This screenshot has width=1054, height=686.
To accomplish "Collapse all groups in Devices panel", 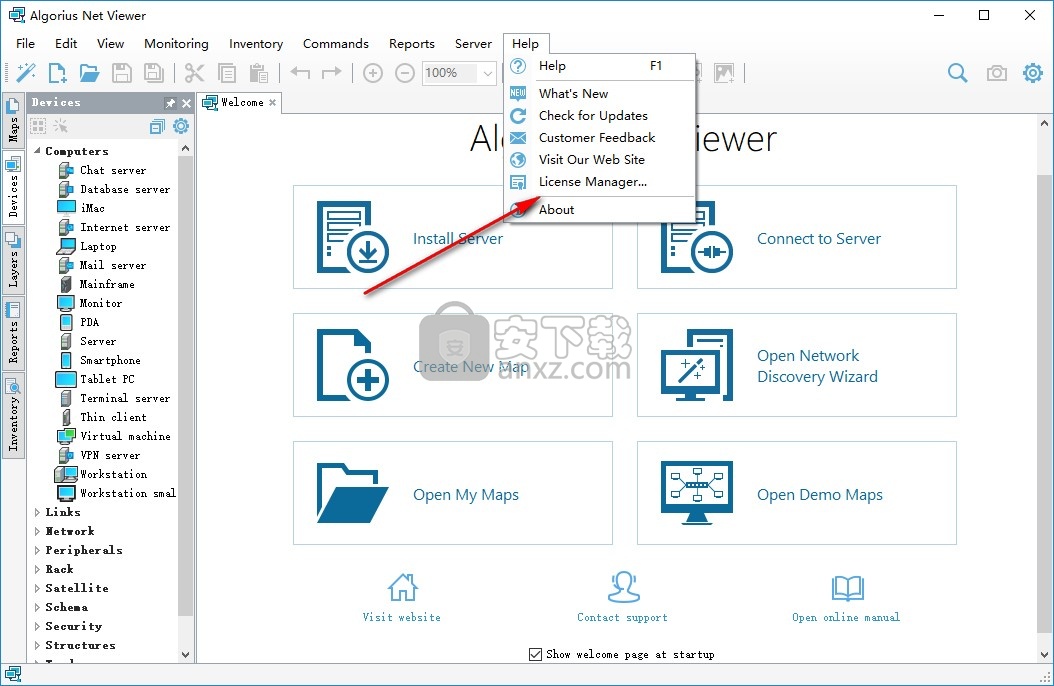I will pyautogui.click(x=157, y=126).
